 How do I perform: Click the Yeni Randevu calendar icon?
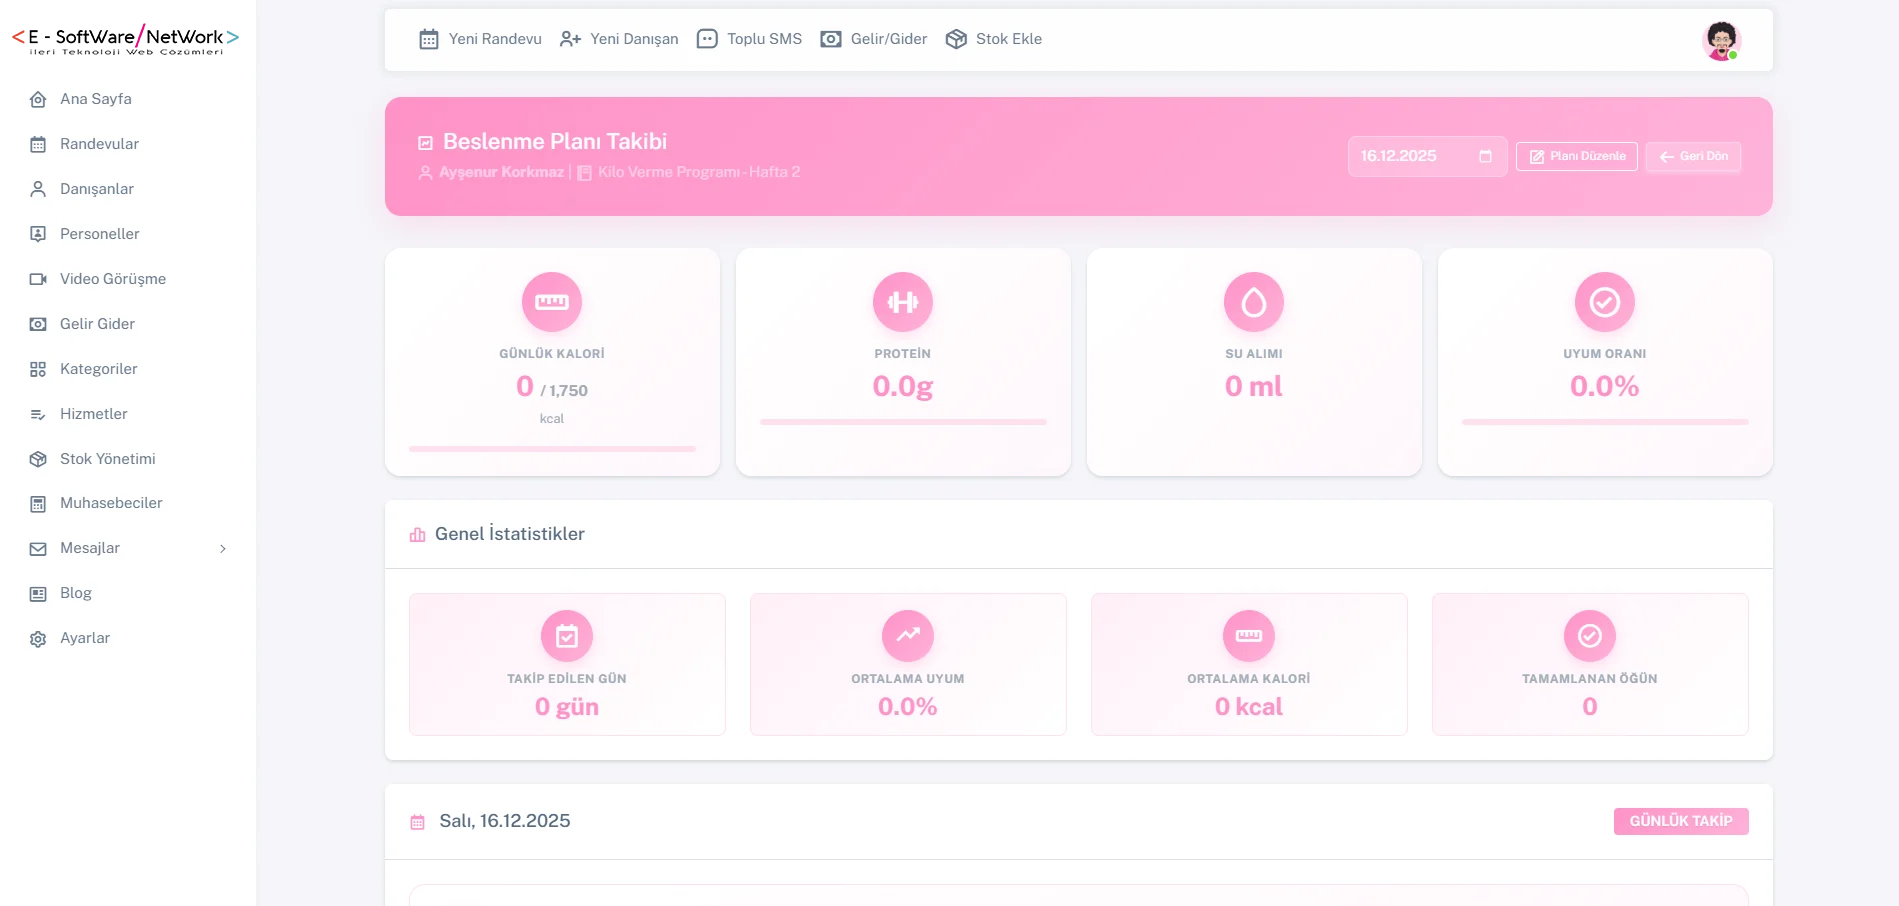pos(429,39)
